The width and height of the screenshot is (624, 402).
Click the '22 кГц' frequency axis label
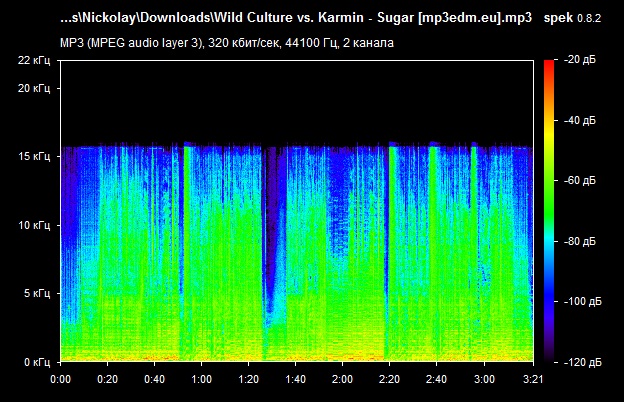click(34, 60)
